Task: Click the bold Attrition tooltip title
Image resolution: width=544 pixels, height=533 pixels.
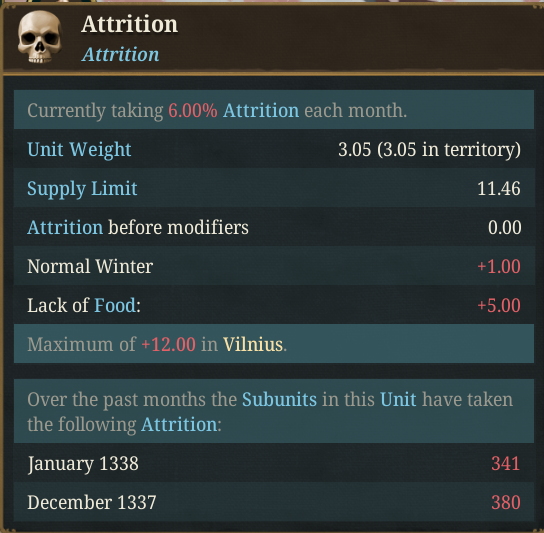Action: (x=129, y=24)
